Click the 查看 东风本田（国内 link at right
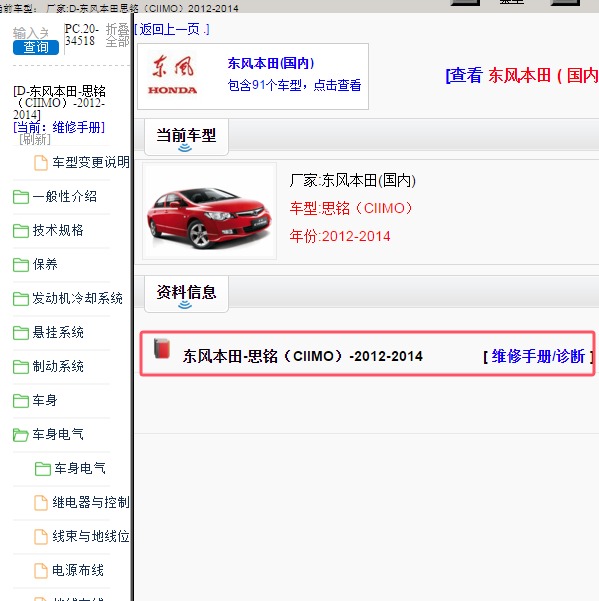 pos(522,75)
